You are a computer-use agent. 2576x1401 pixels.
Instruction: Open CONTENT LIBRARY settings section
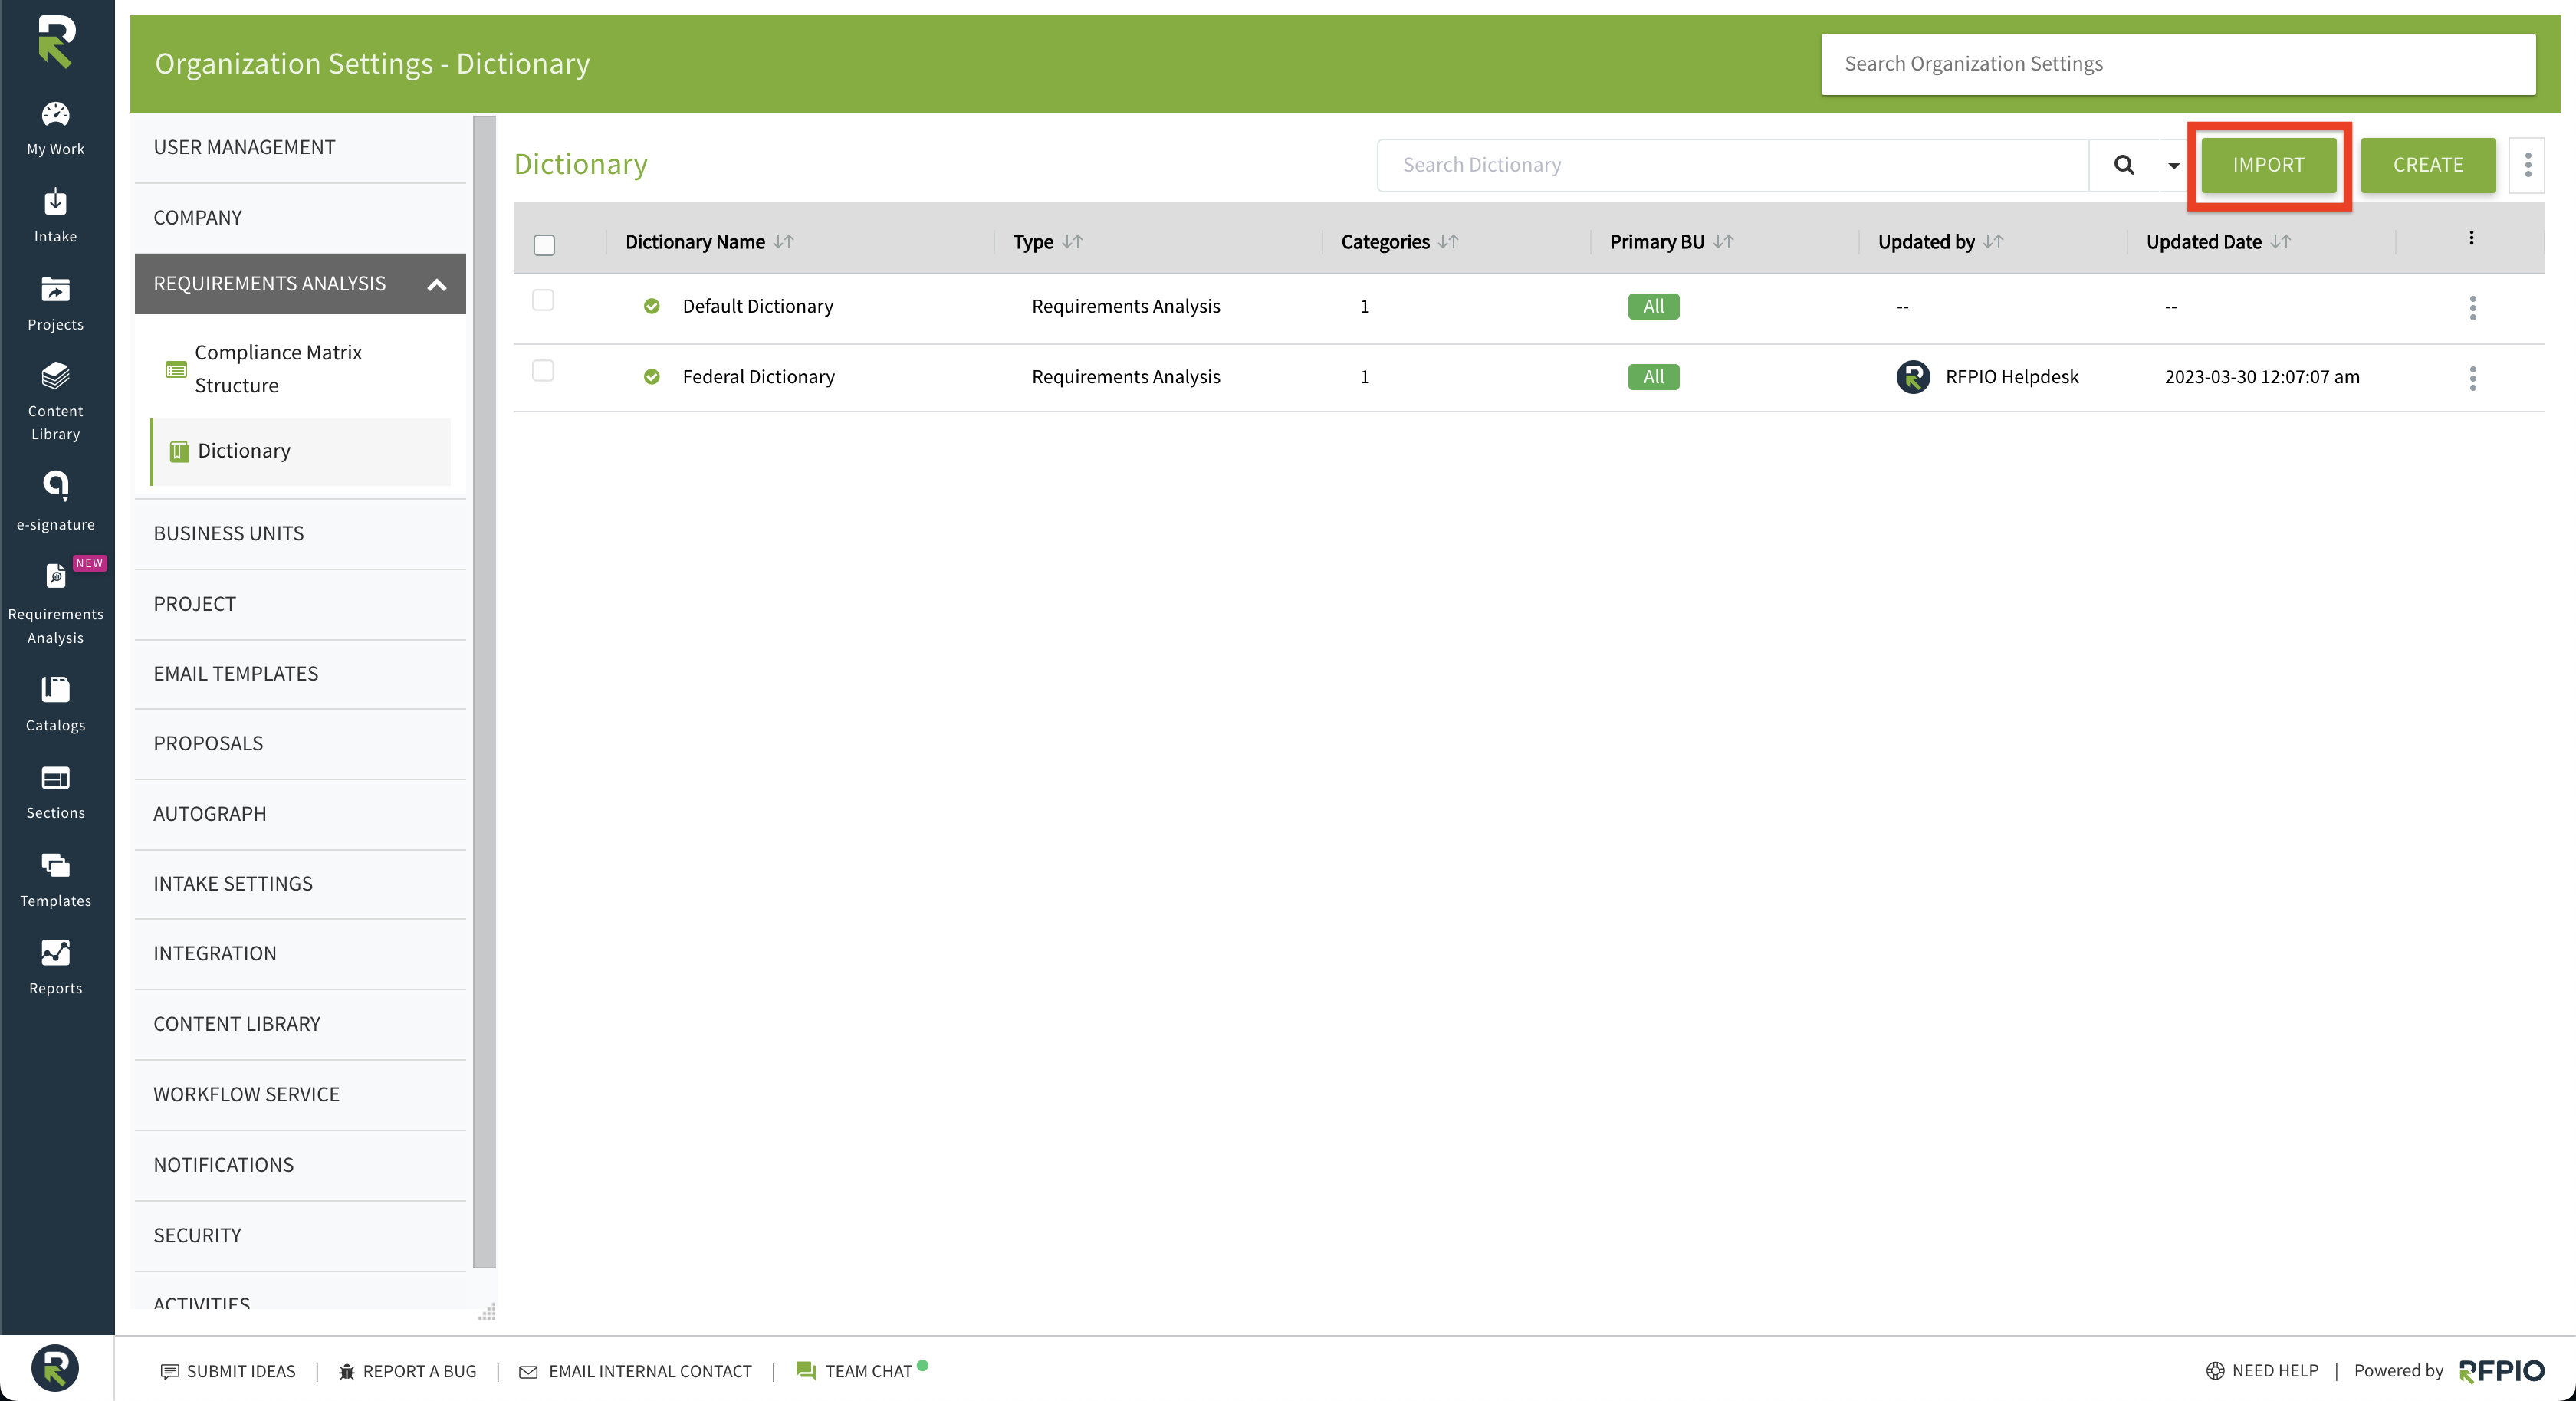[300, 1025]
